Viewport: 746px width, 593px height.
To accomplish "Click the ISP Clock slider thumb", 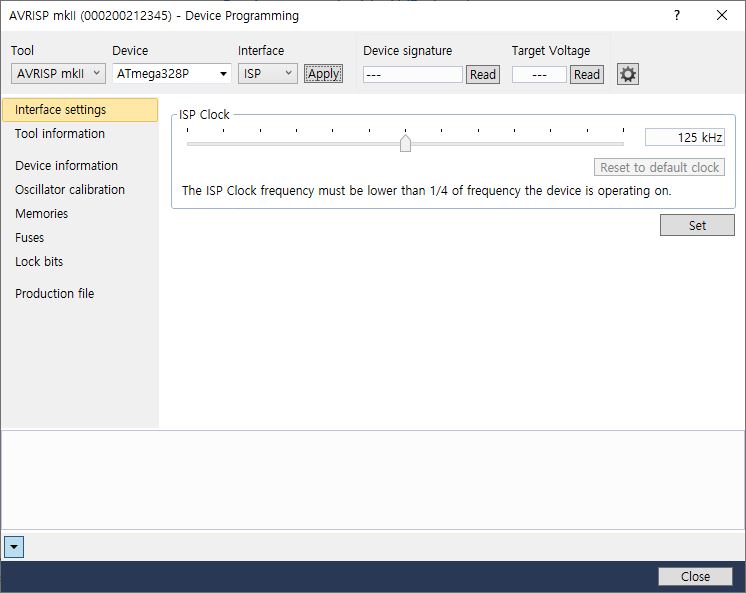I will click(x=405, y=143).
